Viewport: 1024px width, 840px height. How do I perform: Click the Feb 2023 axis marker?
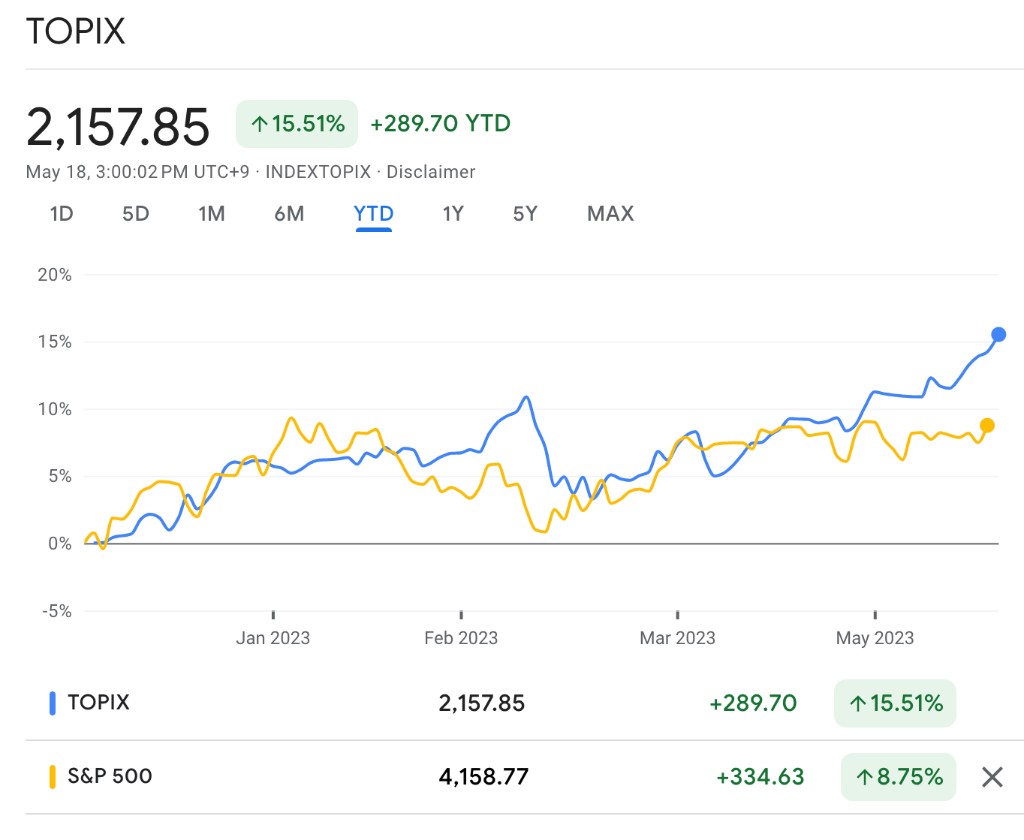tap(461, 638)
